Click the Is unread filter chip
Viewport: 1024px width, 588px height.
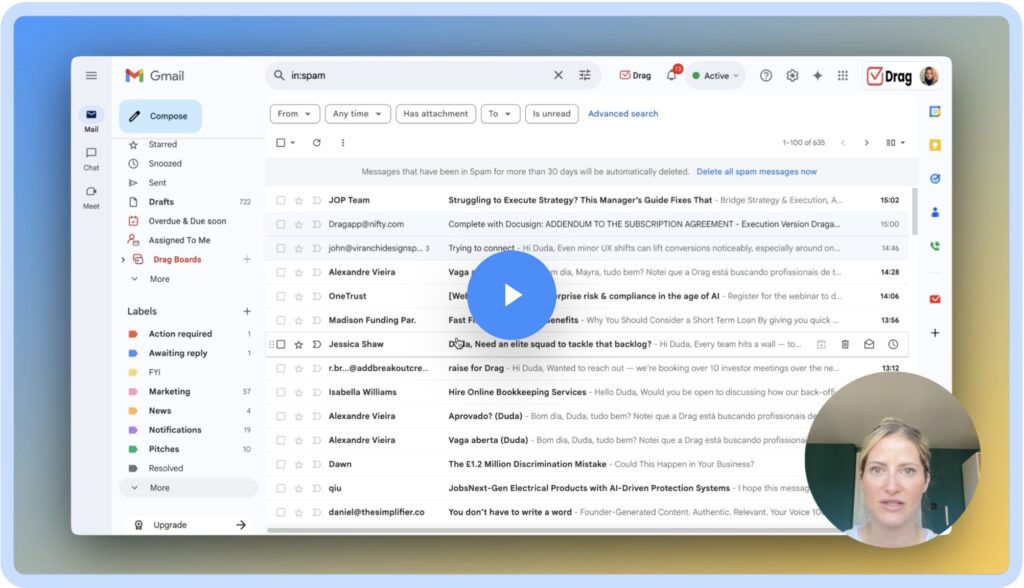pyautogui.click(x=551, y=114)
